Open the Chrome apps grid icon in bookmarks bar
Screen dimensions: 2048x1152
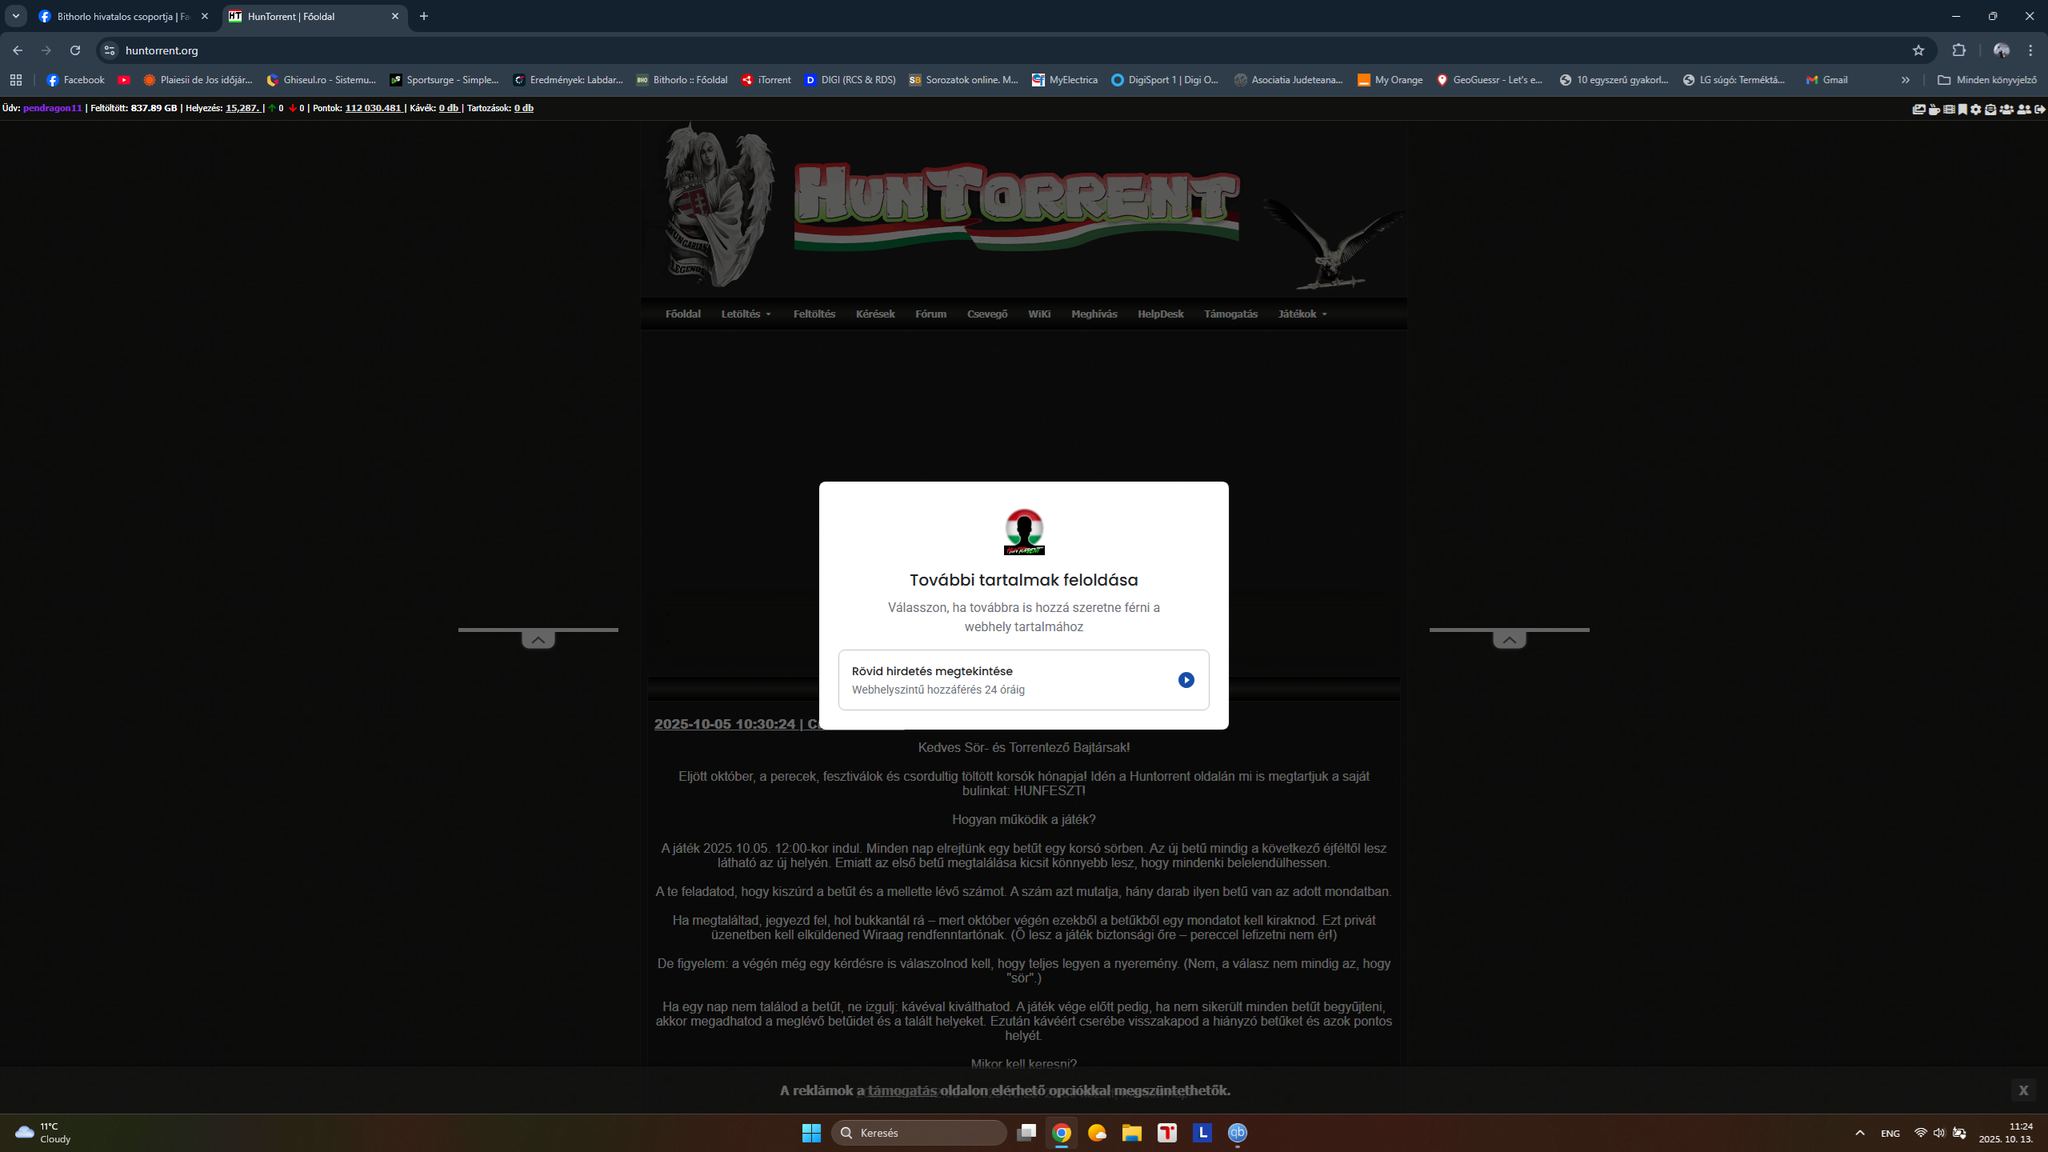pos(16,80)
